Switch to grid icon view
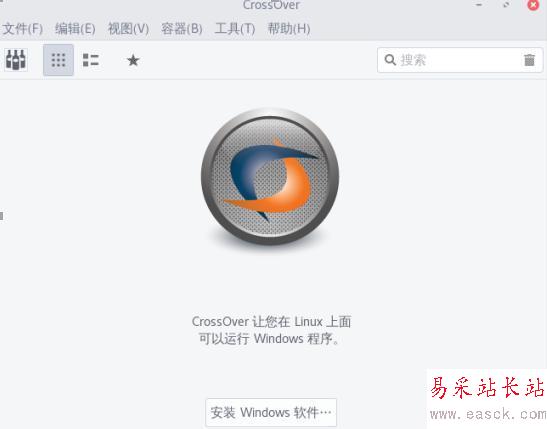This screenshot has height=429, width=547. [58, 60]
